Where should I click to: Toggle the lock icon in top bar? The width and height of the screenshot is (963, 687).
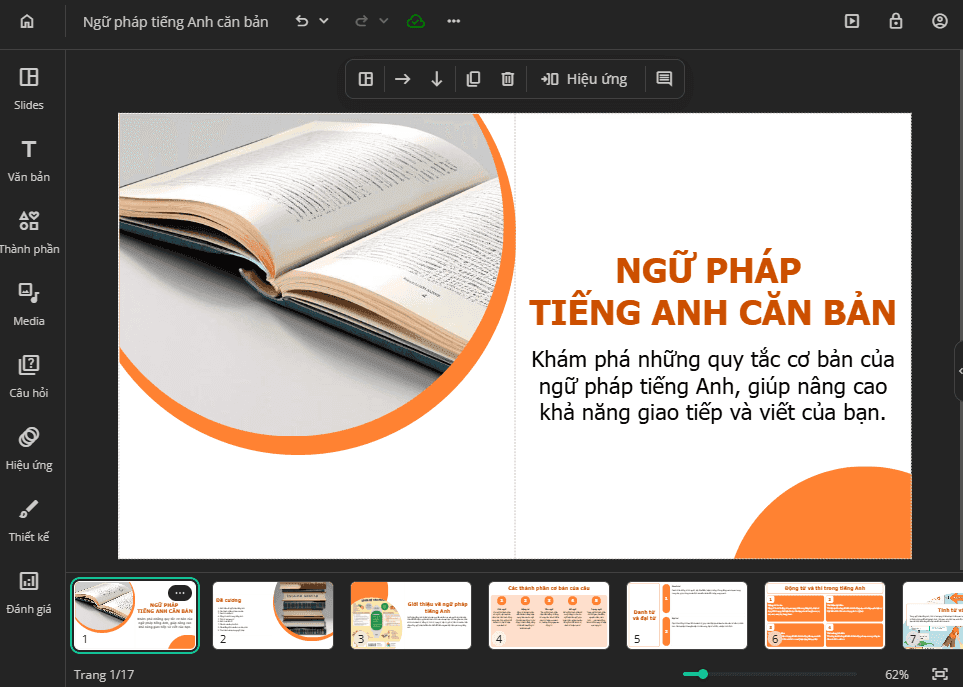click(x=895, y=21)
